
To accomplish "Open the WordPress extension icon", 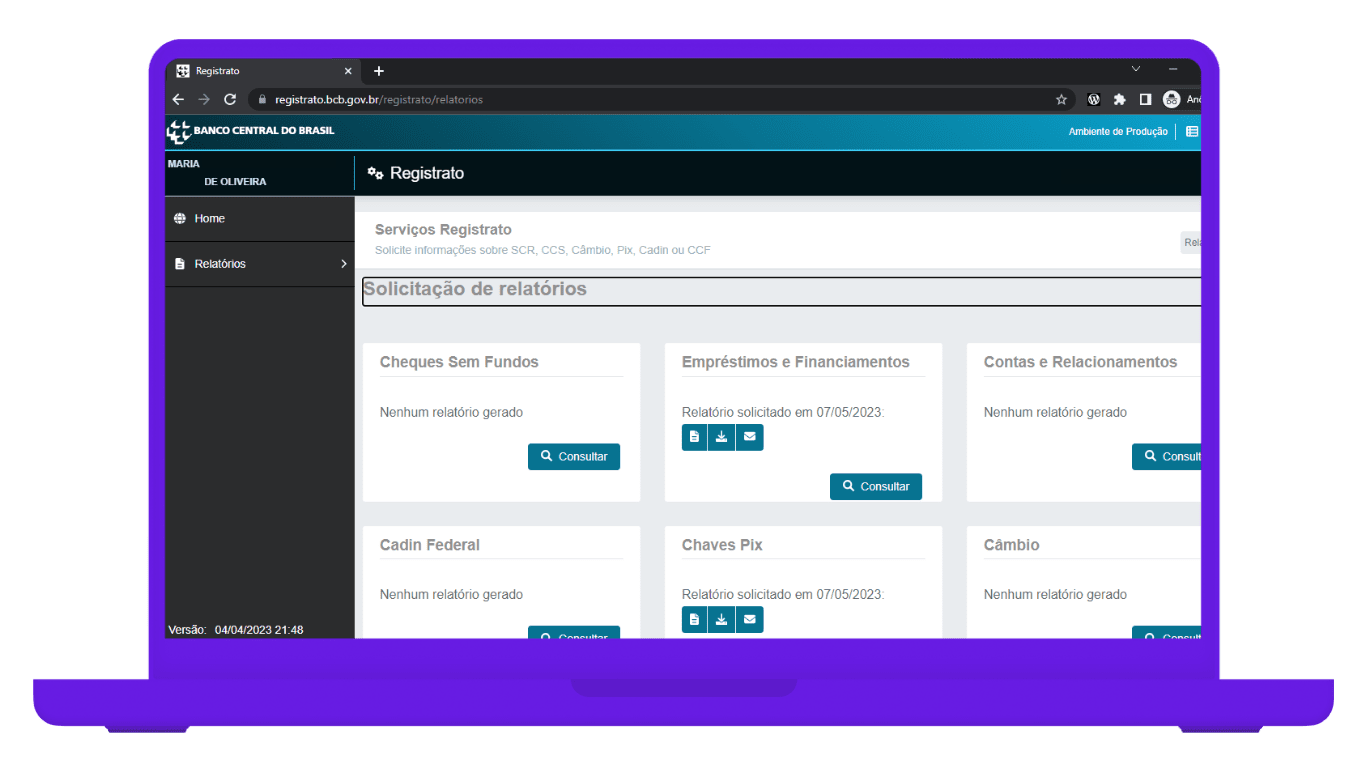I will (1094, 100).
